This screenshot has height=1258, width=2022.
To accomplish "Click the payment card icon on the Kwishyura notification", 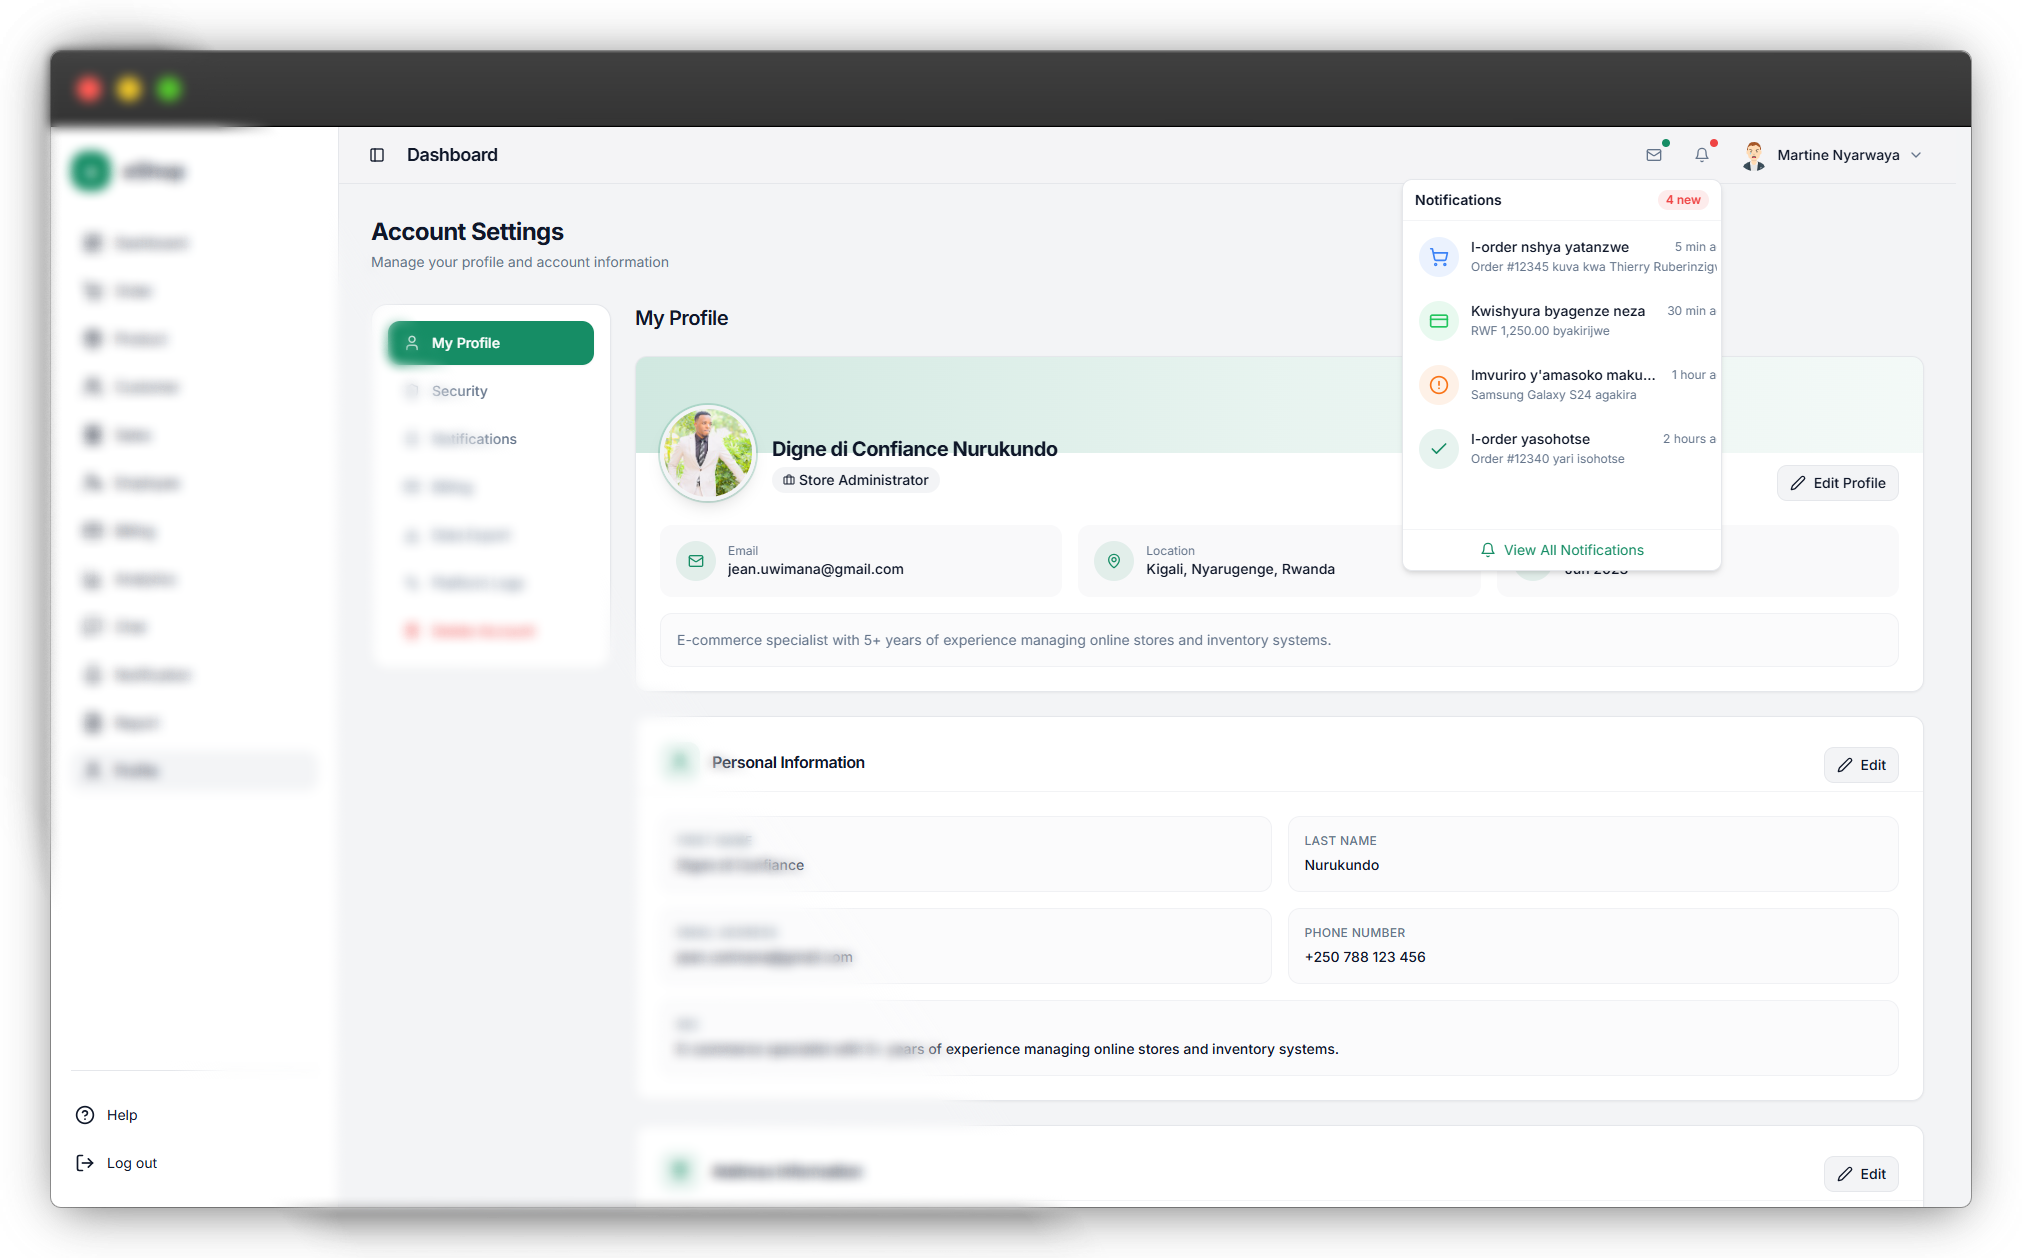I will click(1439, 320).
